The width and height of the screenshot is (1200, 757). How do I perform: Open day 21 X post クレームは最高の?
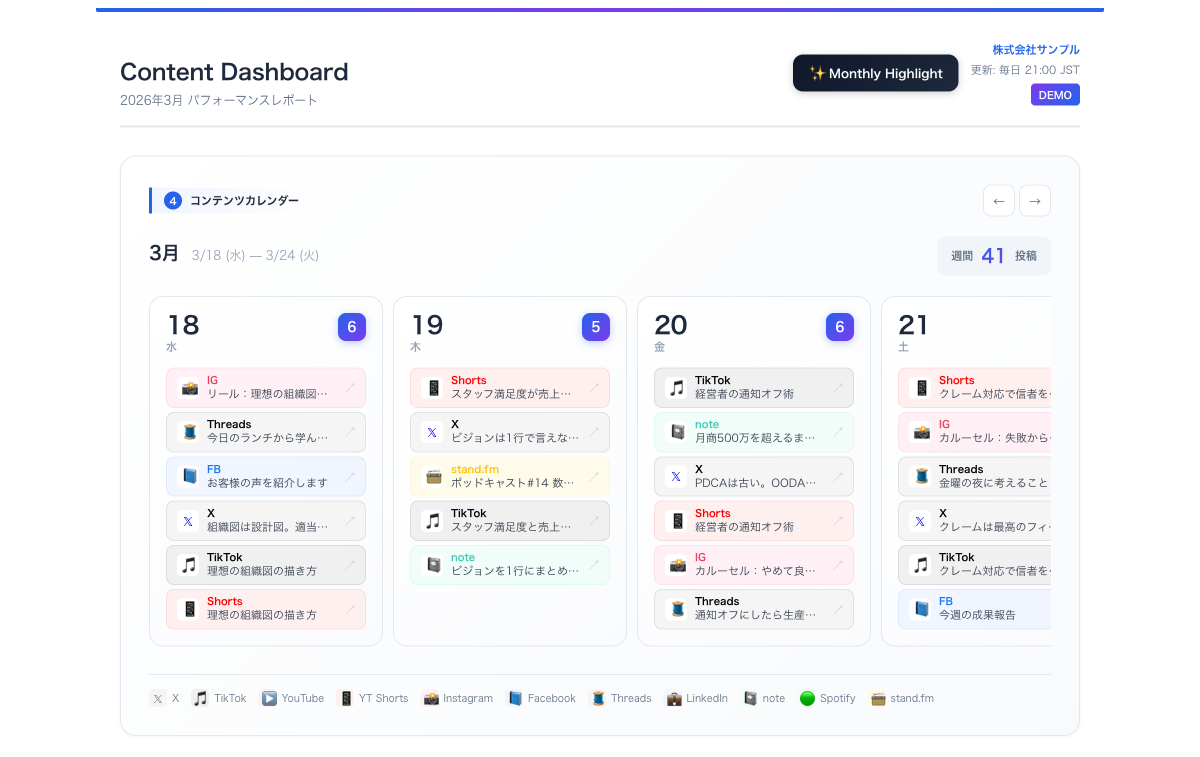point(975,521)
